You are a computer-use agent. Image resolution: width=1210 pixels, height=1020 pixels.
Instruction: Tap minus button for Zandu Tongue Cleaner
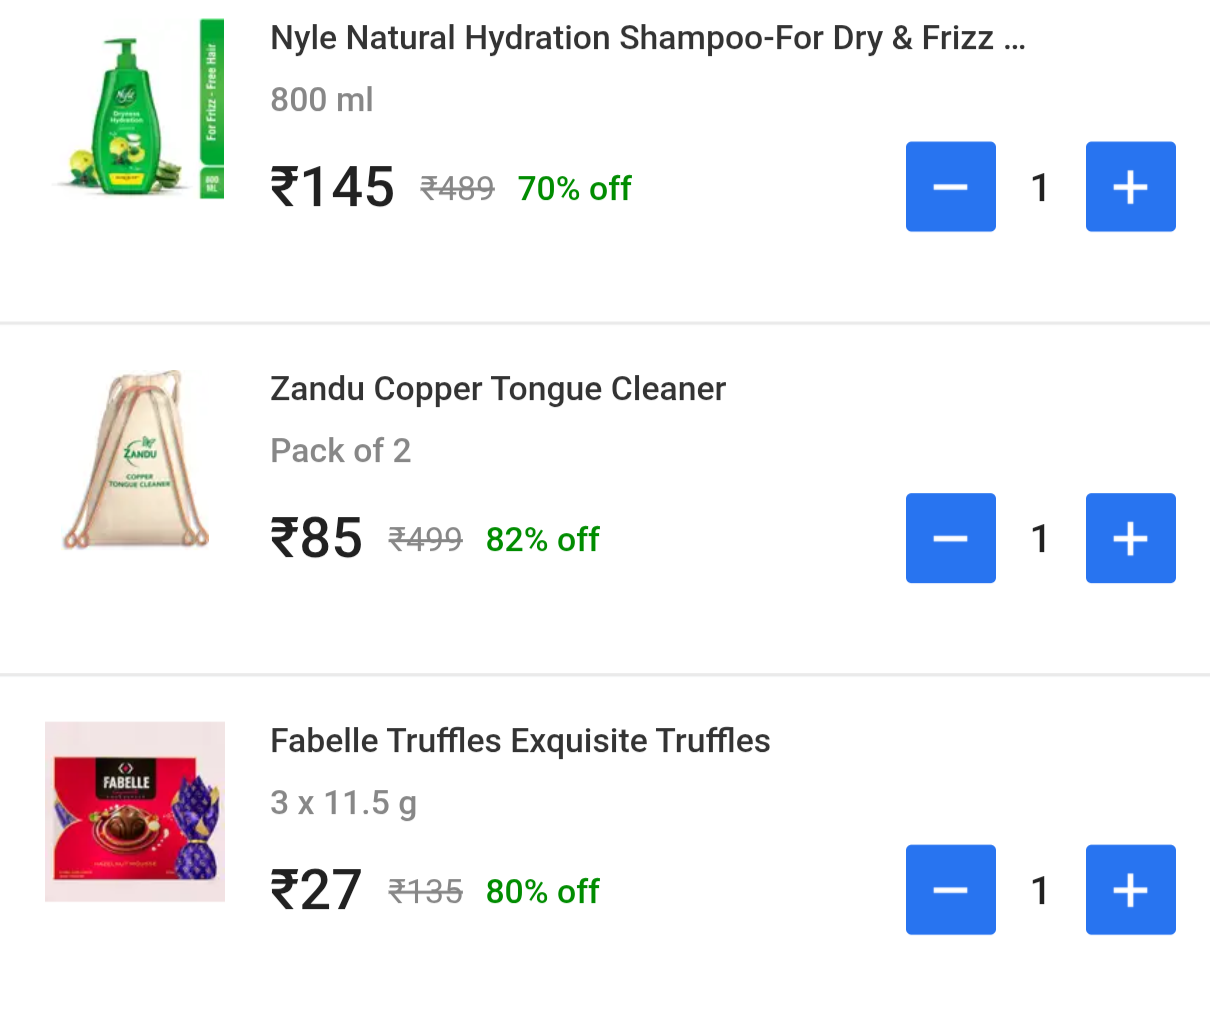tap(950, 538)
